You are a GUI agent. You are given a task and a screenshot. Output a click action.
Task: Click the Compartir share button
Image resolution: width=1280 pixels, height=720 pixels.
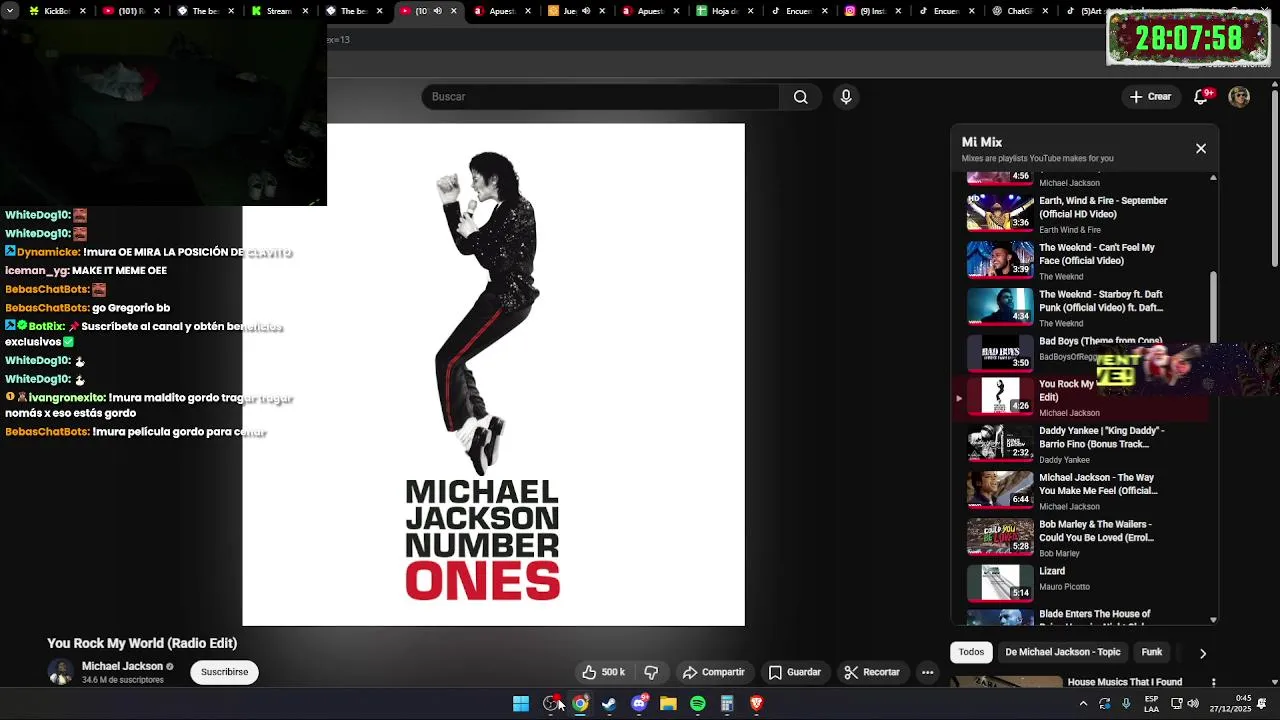pos(713,672)
